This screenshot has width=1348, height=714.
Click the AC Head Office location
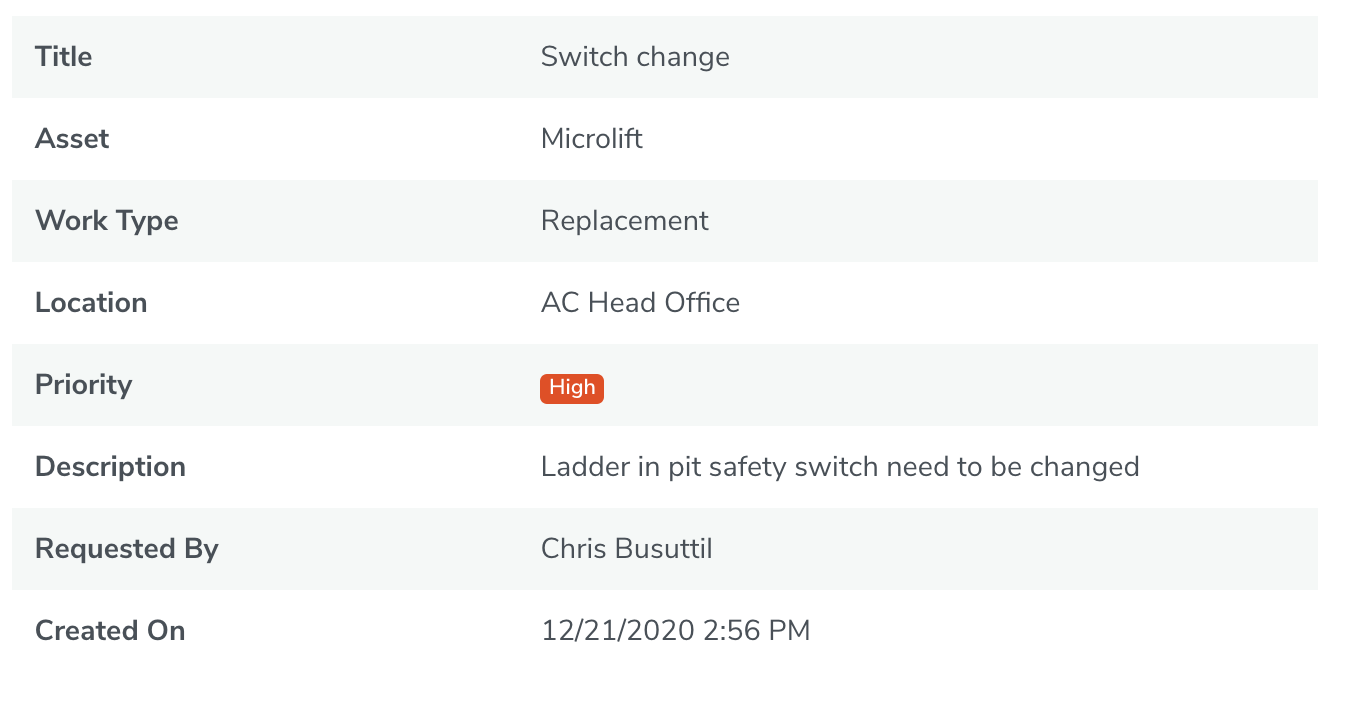pos(640,303)
